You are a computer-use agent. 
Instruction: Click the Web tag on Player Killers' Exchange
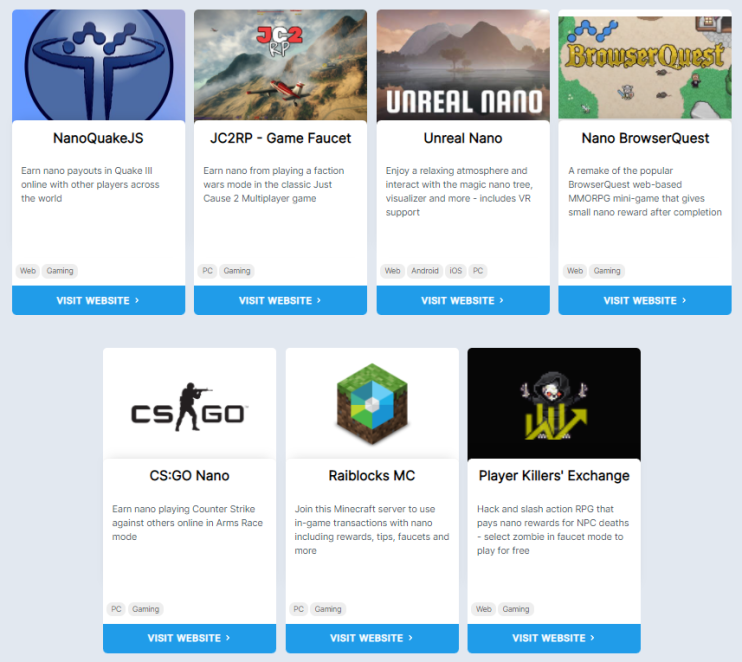point(483,609)
